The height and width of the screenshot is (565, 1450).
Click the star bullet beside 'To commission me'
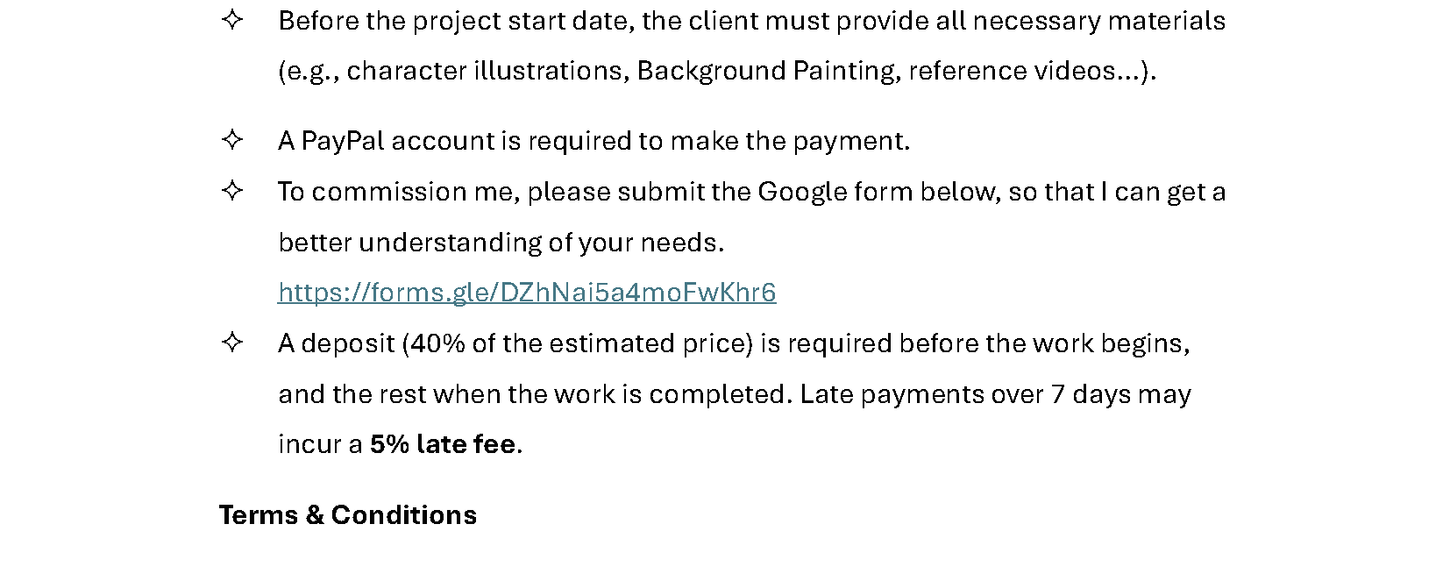[x=232, y=190]
